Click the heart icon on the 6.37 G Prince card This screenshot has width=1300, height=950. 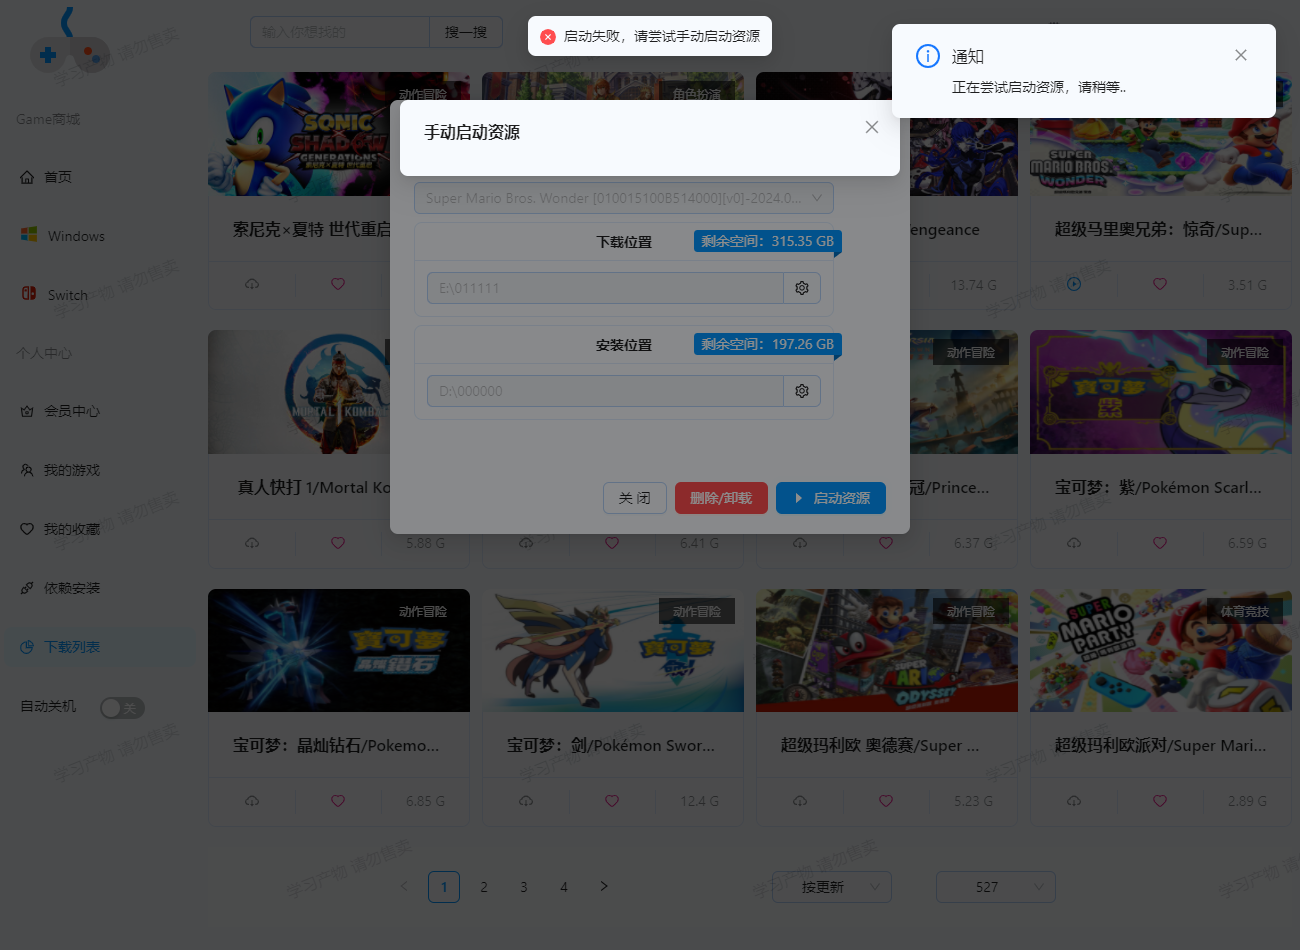[x=886, y=543]
